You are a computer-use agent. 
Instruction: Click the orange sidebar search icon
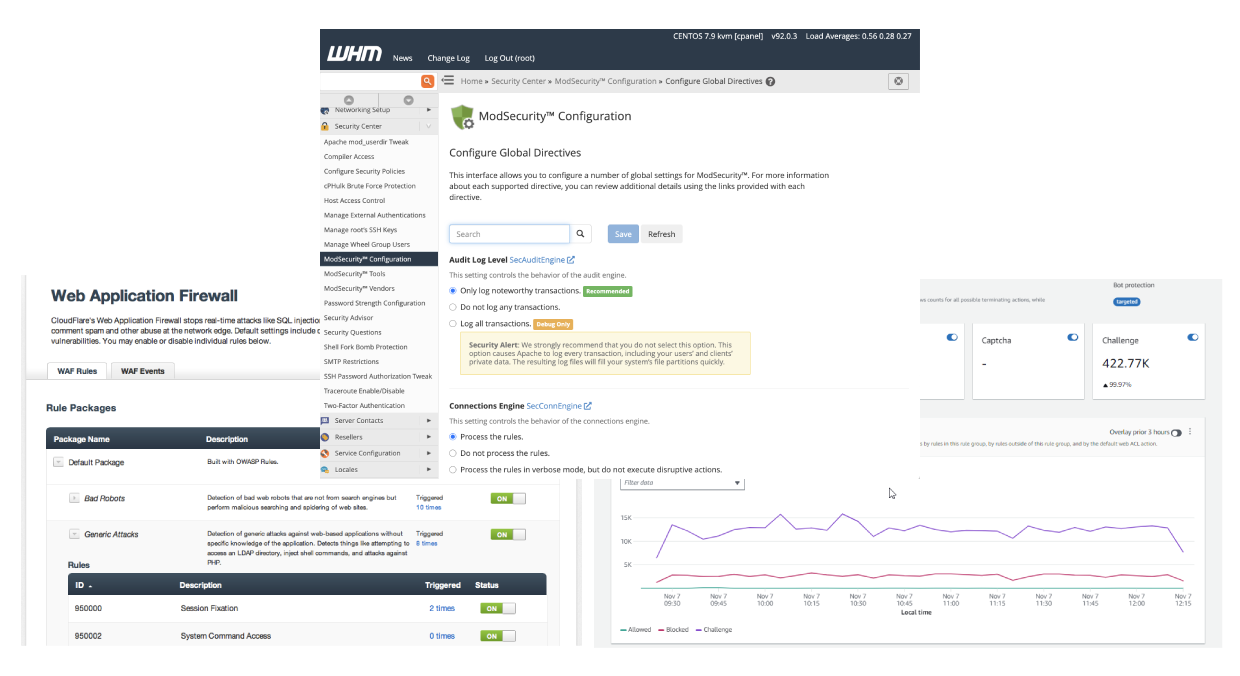[428, 81]
